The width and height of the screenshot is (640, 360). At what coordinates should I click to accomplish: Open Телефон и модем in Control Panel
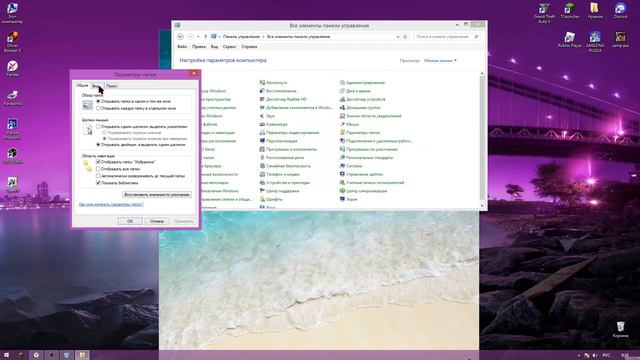(x=280, y=174)
